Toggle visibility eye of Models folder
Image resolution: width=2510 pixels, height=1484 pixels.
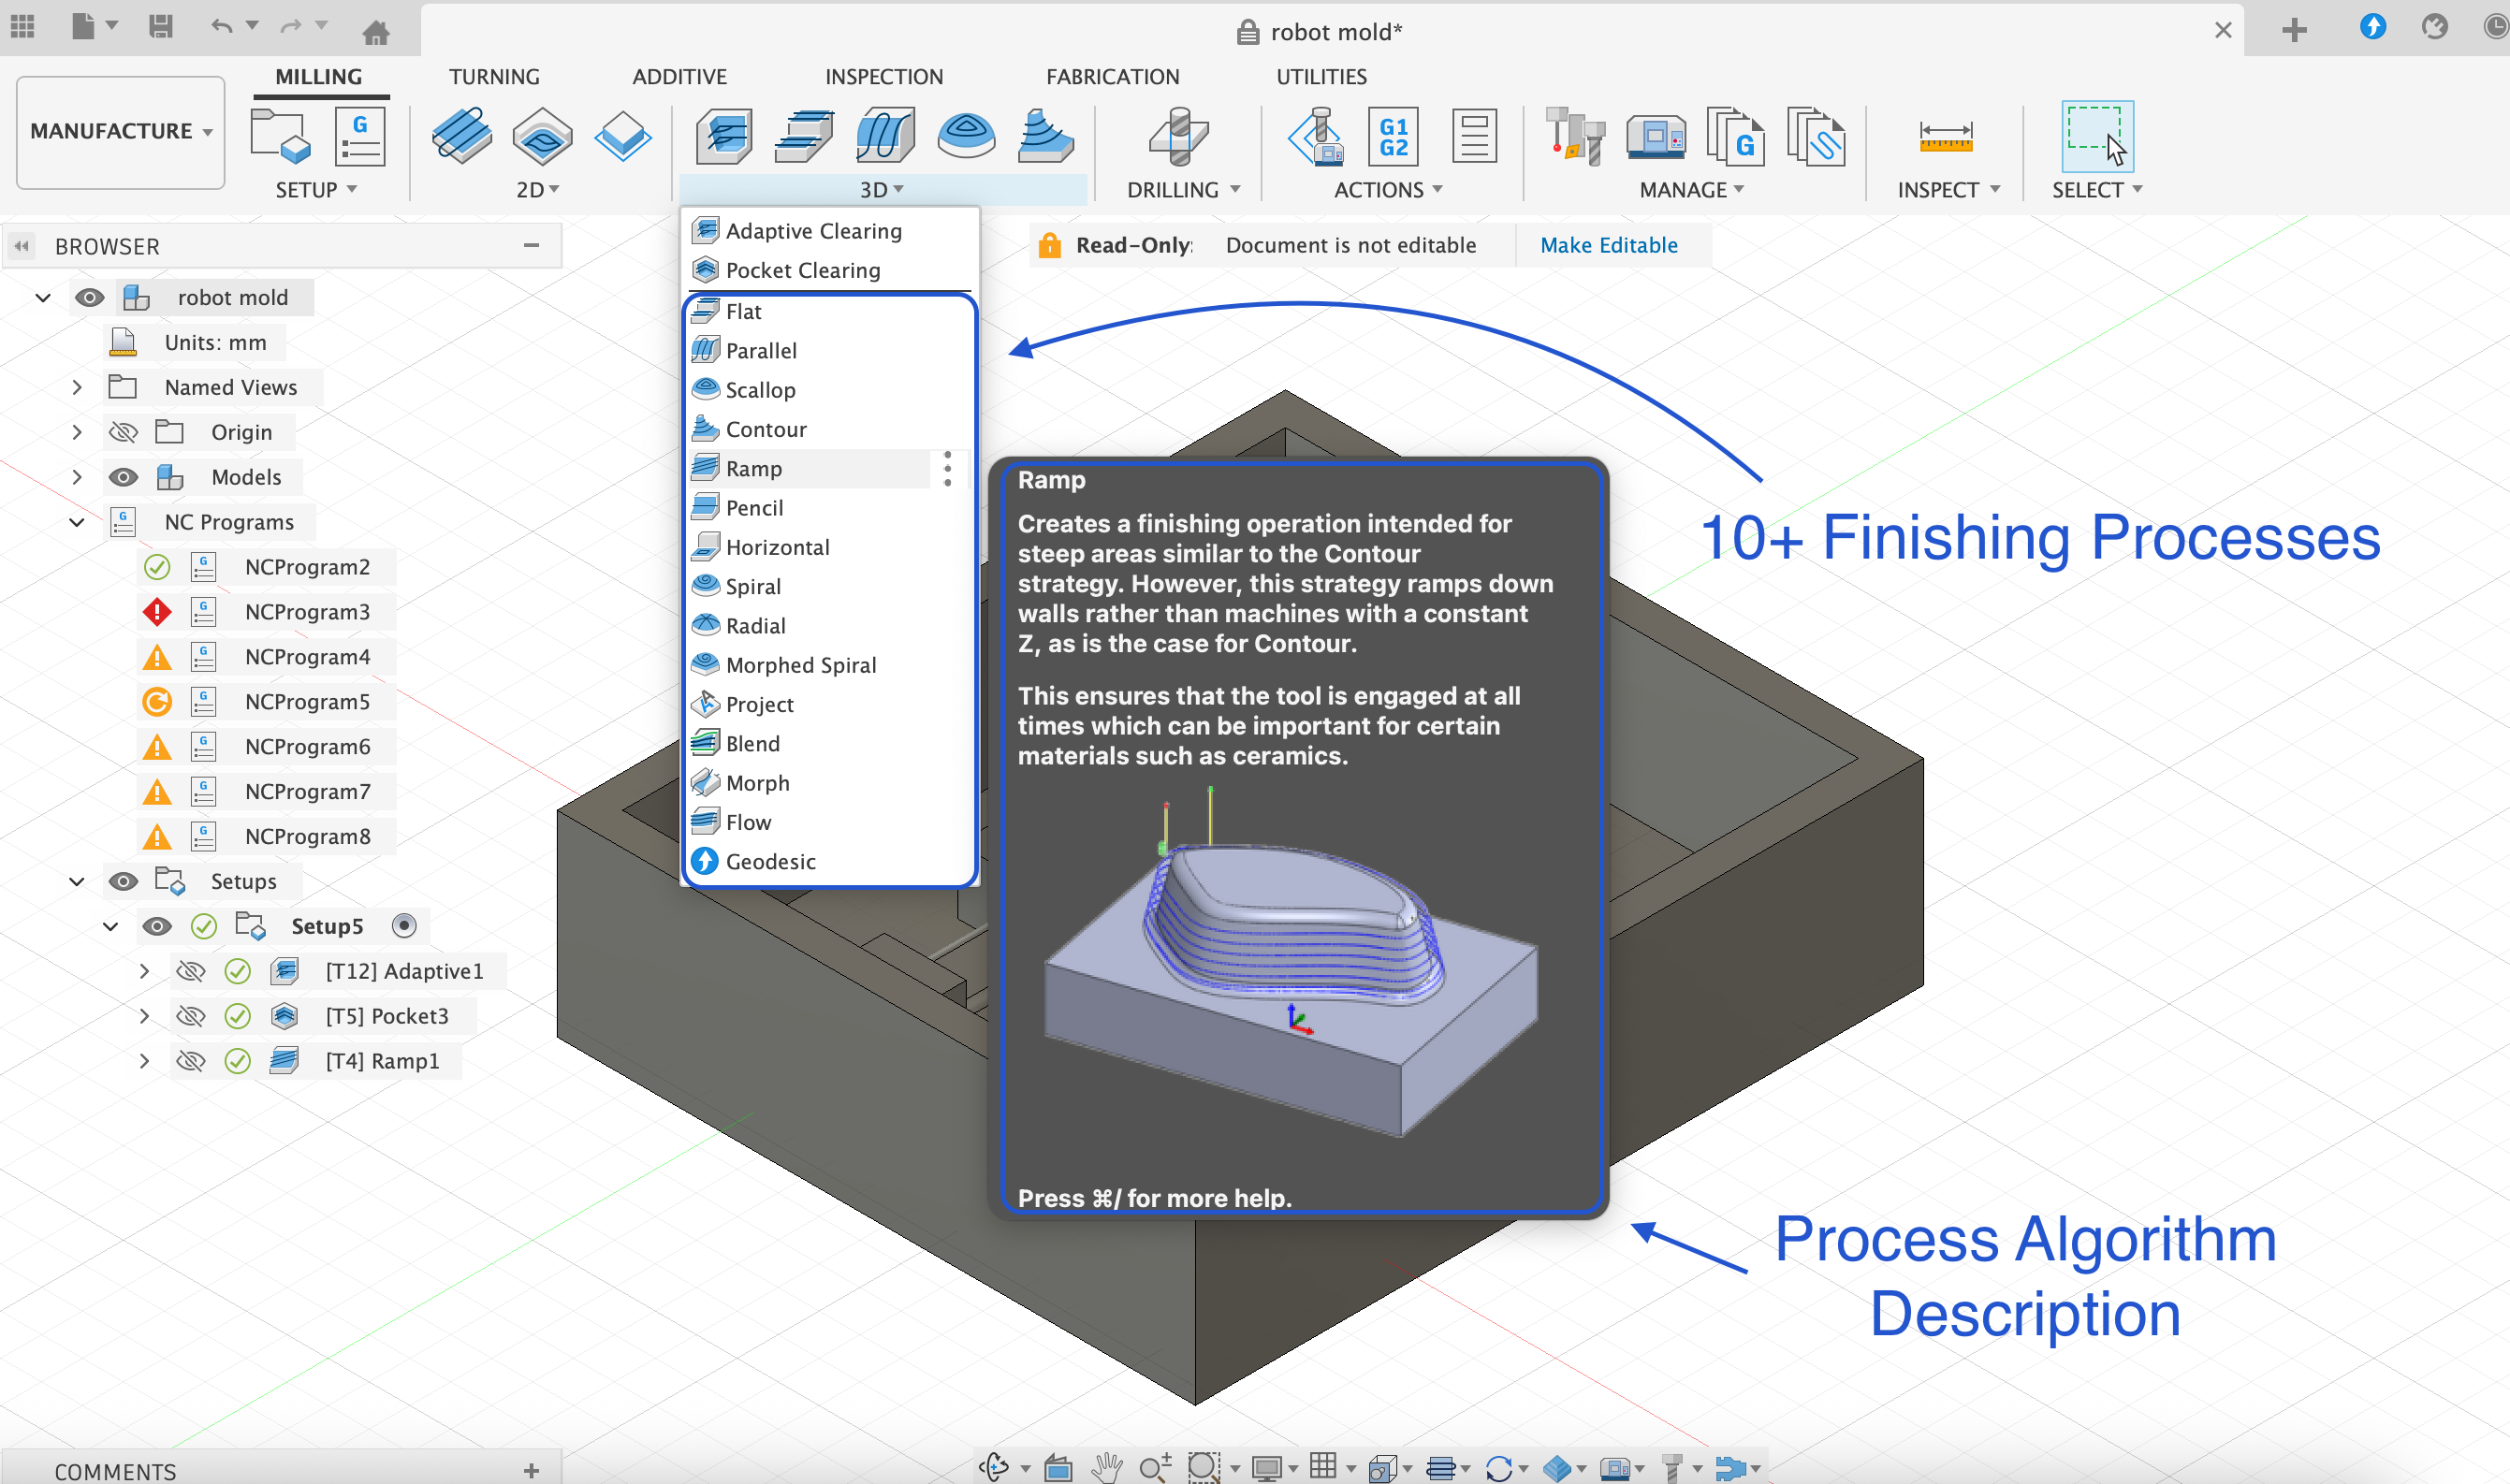(123, 477)
